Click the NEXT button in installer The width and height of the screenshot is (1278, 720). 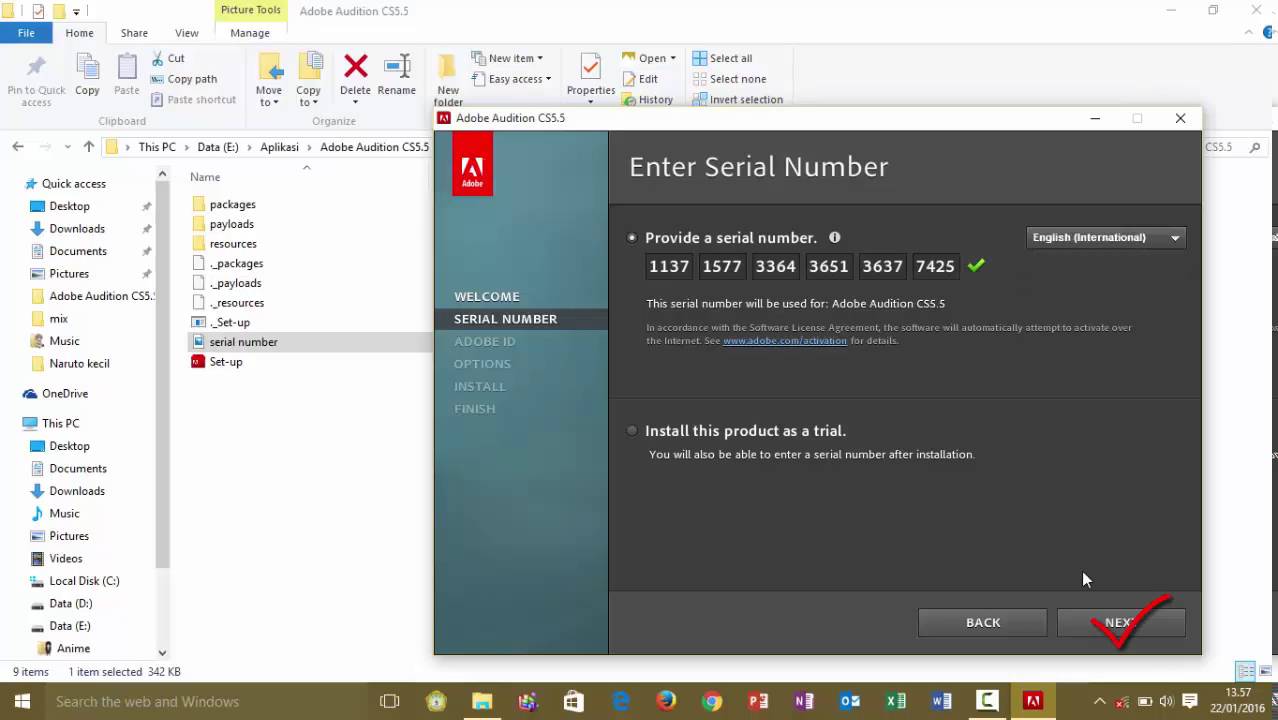coord(1121,622)
